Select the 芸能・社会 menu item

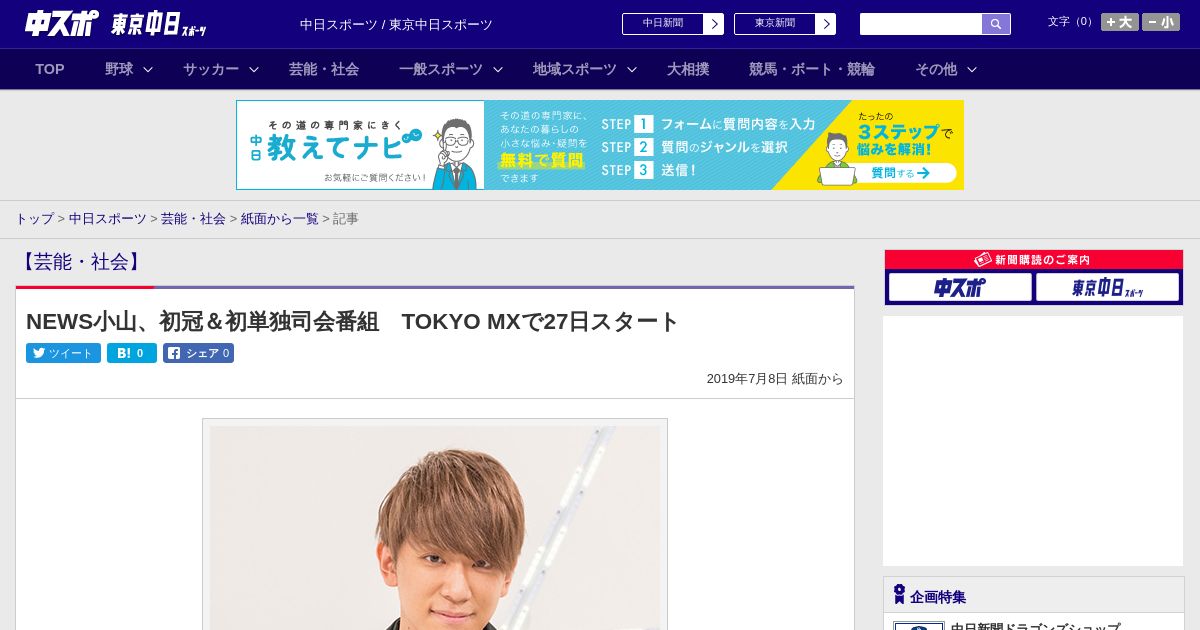point(324,69)
